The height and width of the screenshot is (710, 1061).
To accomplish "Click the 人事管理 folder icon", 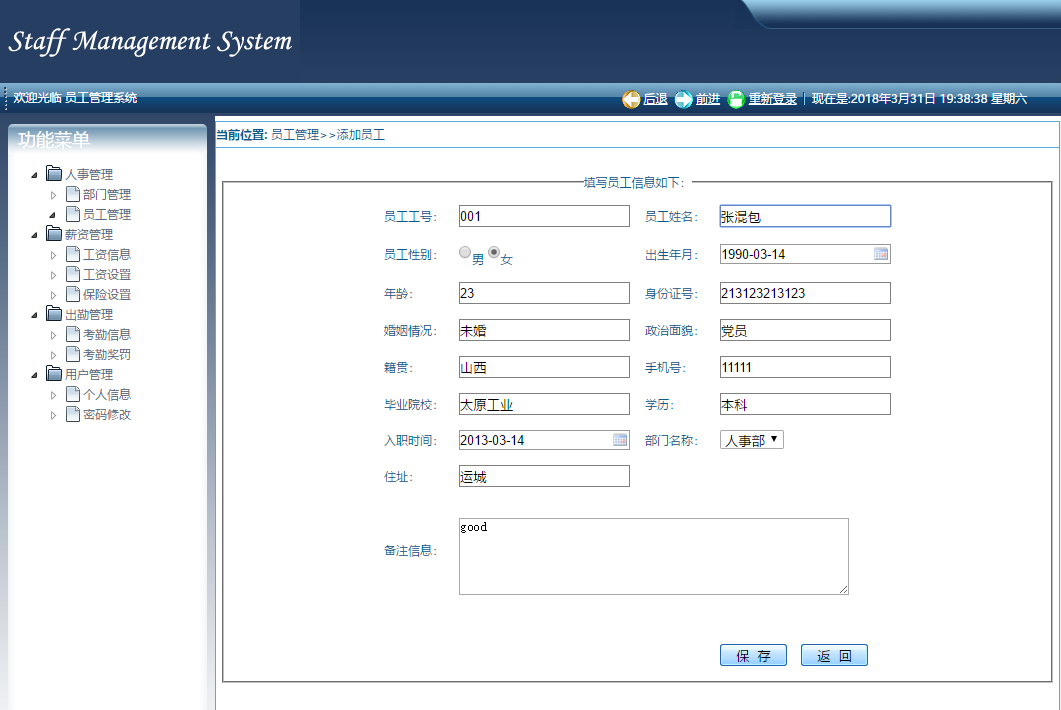I will click(54, 174).
